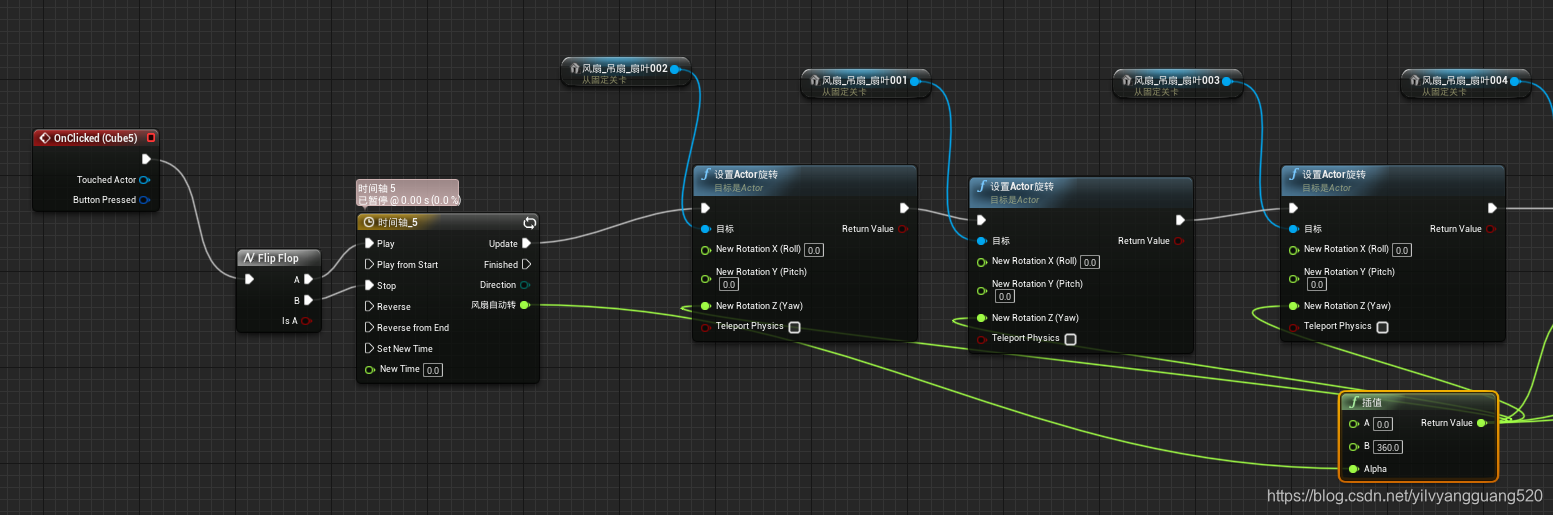Click the Yaw input pin on the leftmost 设置Actor旋转 node
Viewport: 1553px width, 515px height.
click(706, 306)
